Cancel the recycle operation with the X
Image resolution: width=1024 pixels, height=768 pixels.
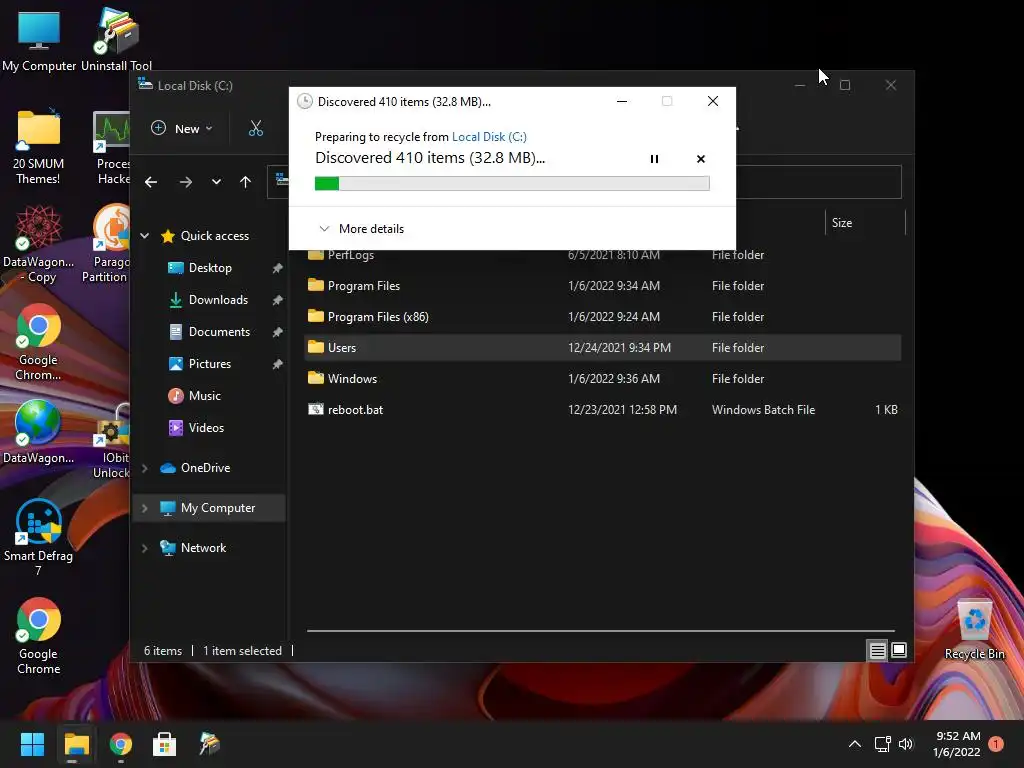coord(701,159)
